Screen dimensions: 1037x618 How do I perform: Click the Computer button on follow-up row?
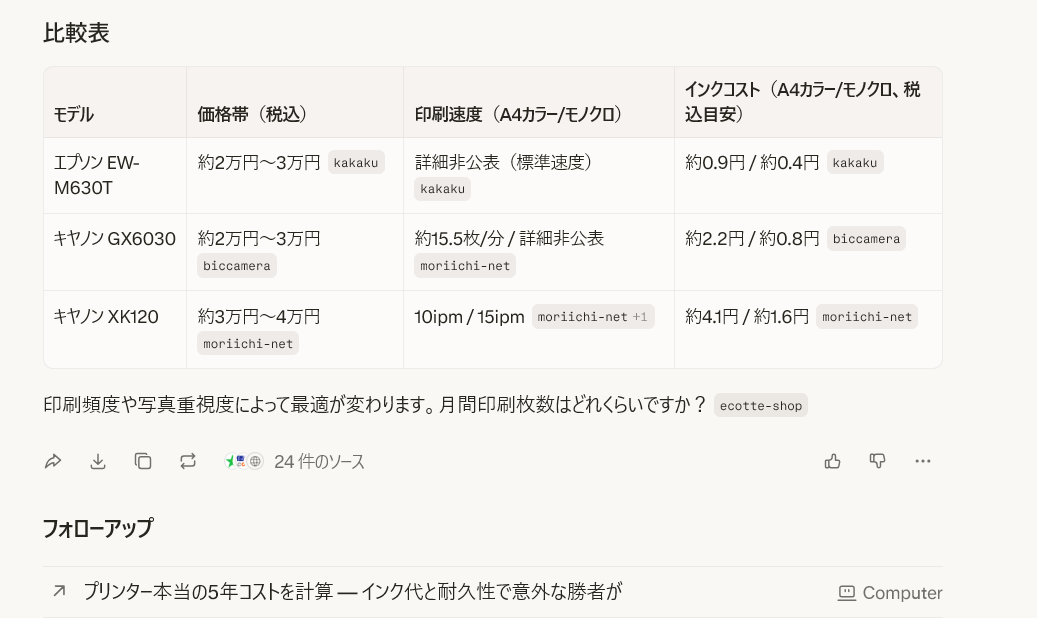(x=889, y=593)
